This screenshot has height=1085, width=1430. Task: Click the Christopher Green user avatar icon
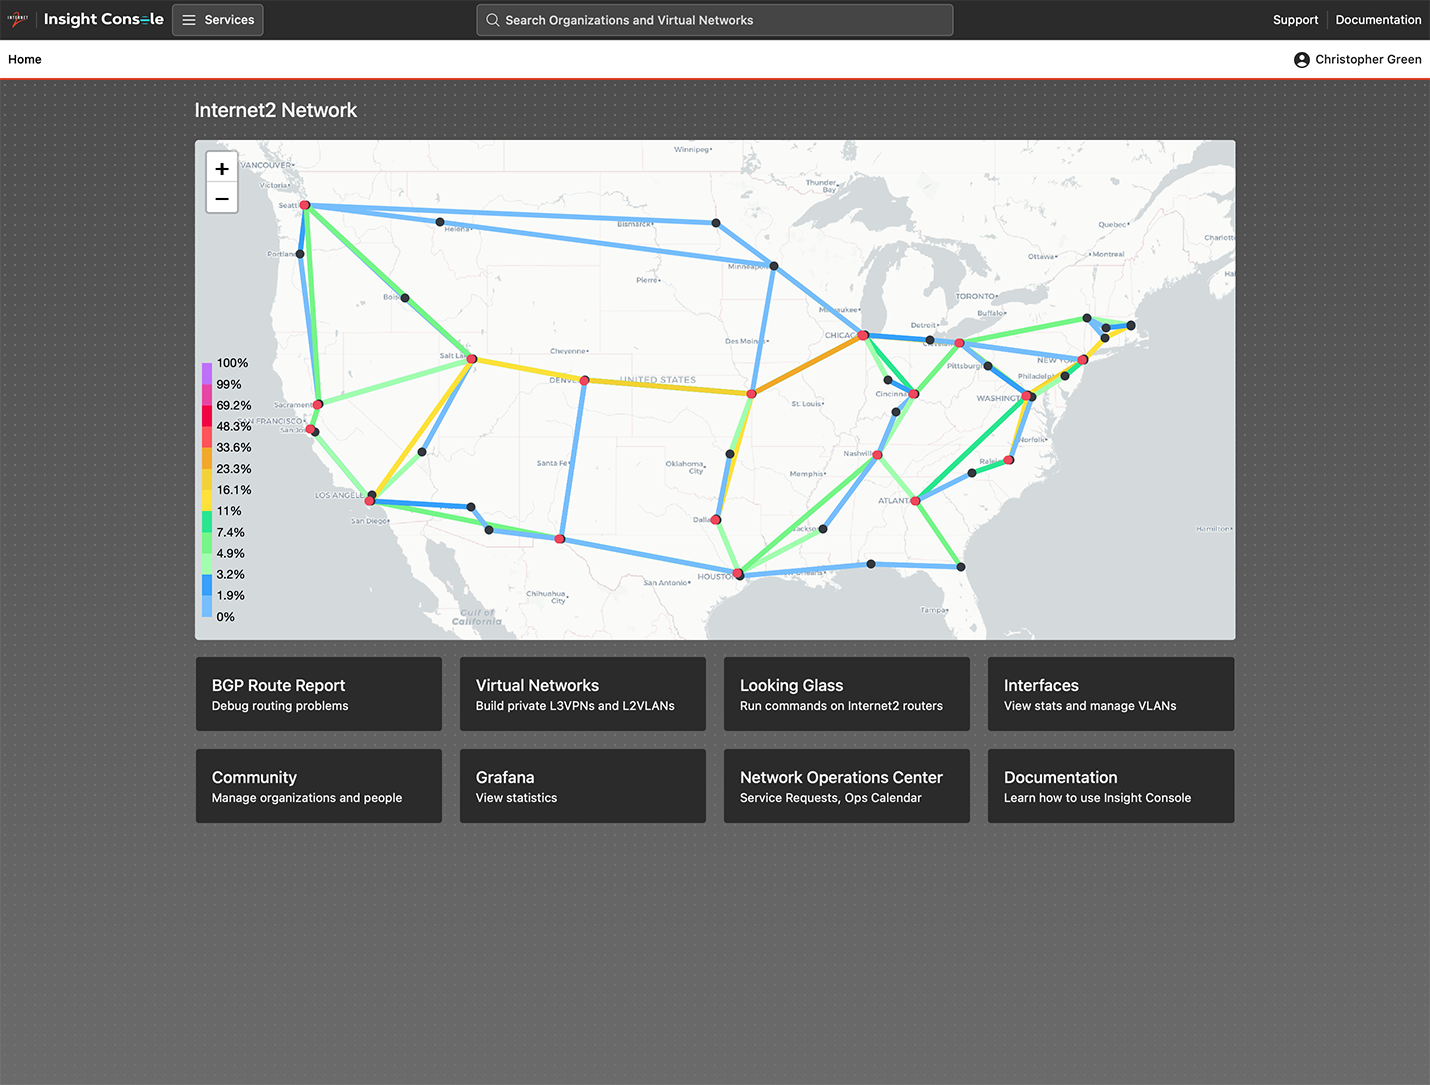click(1301, 59)
